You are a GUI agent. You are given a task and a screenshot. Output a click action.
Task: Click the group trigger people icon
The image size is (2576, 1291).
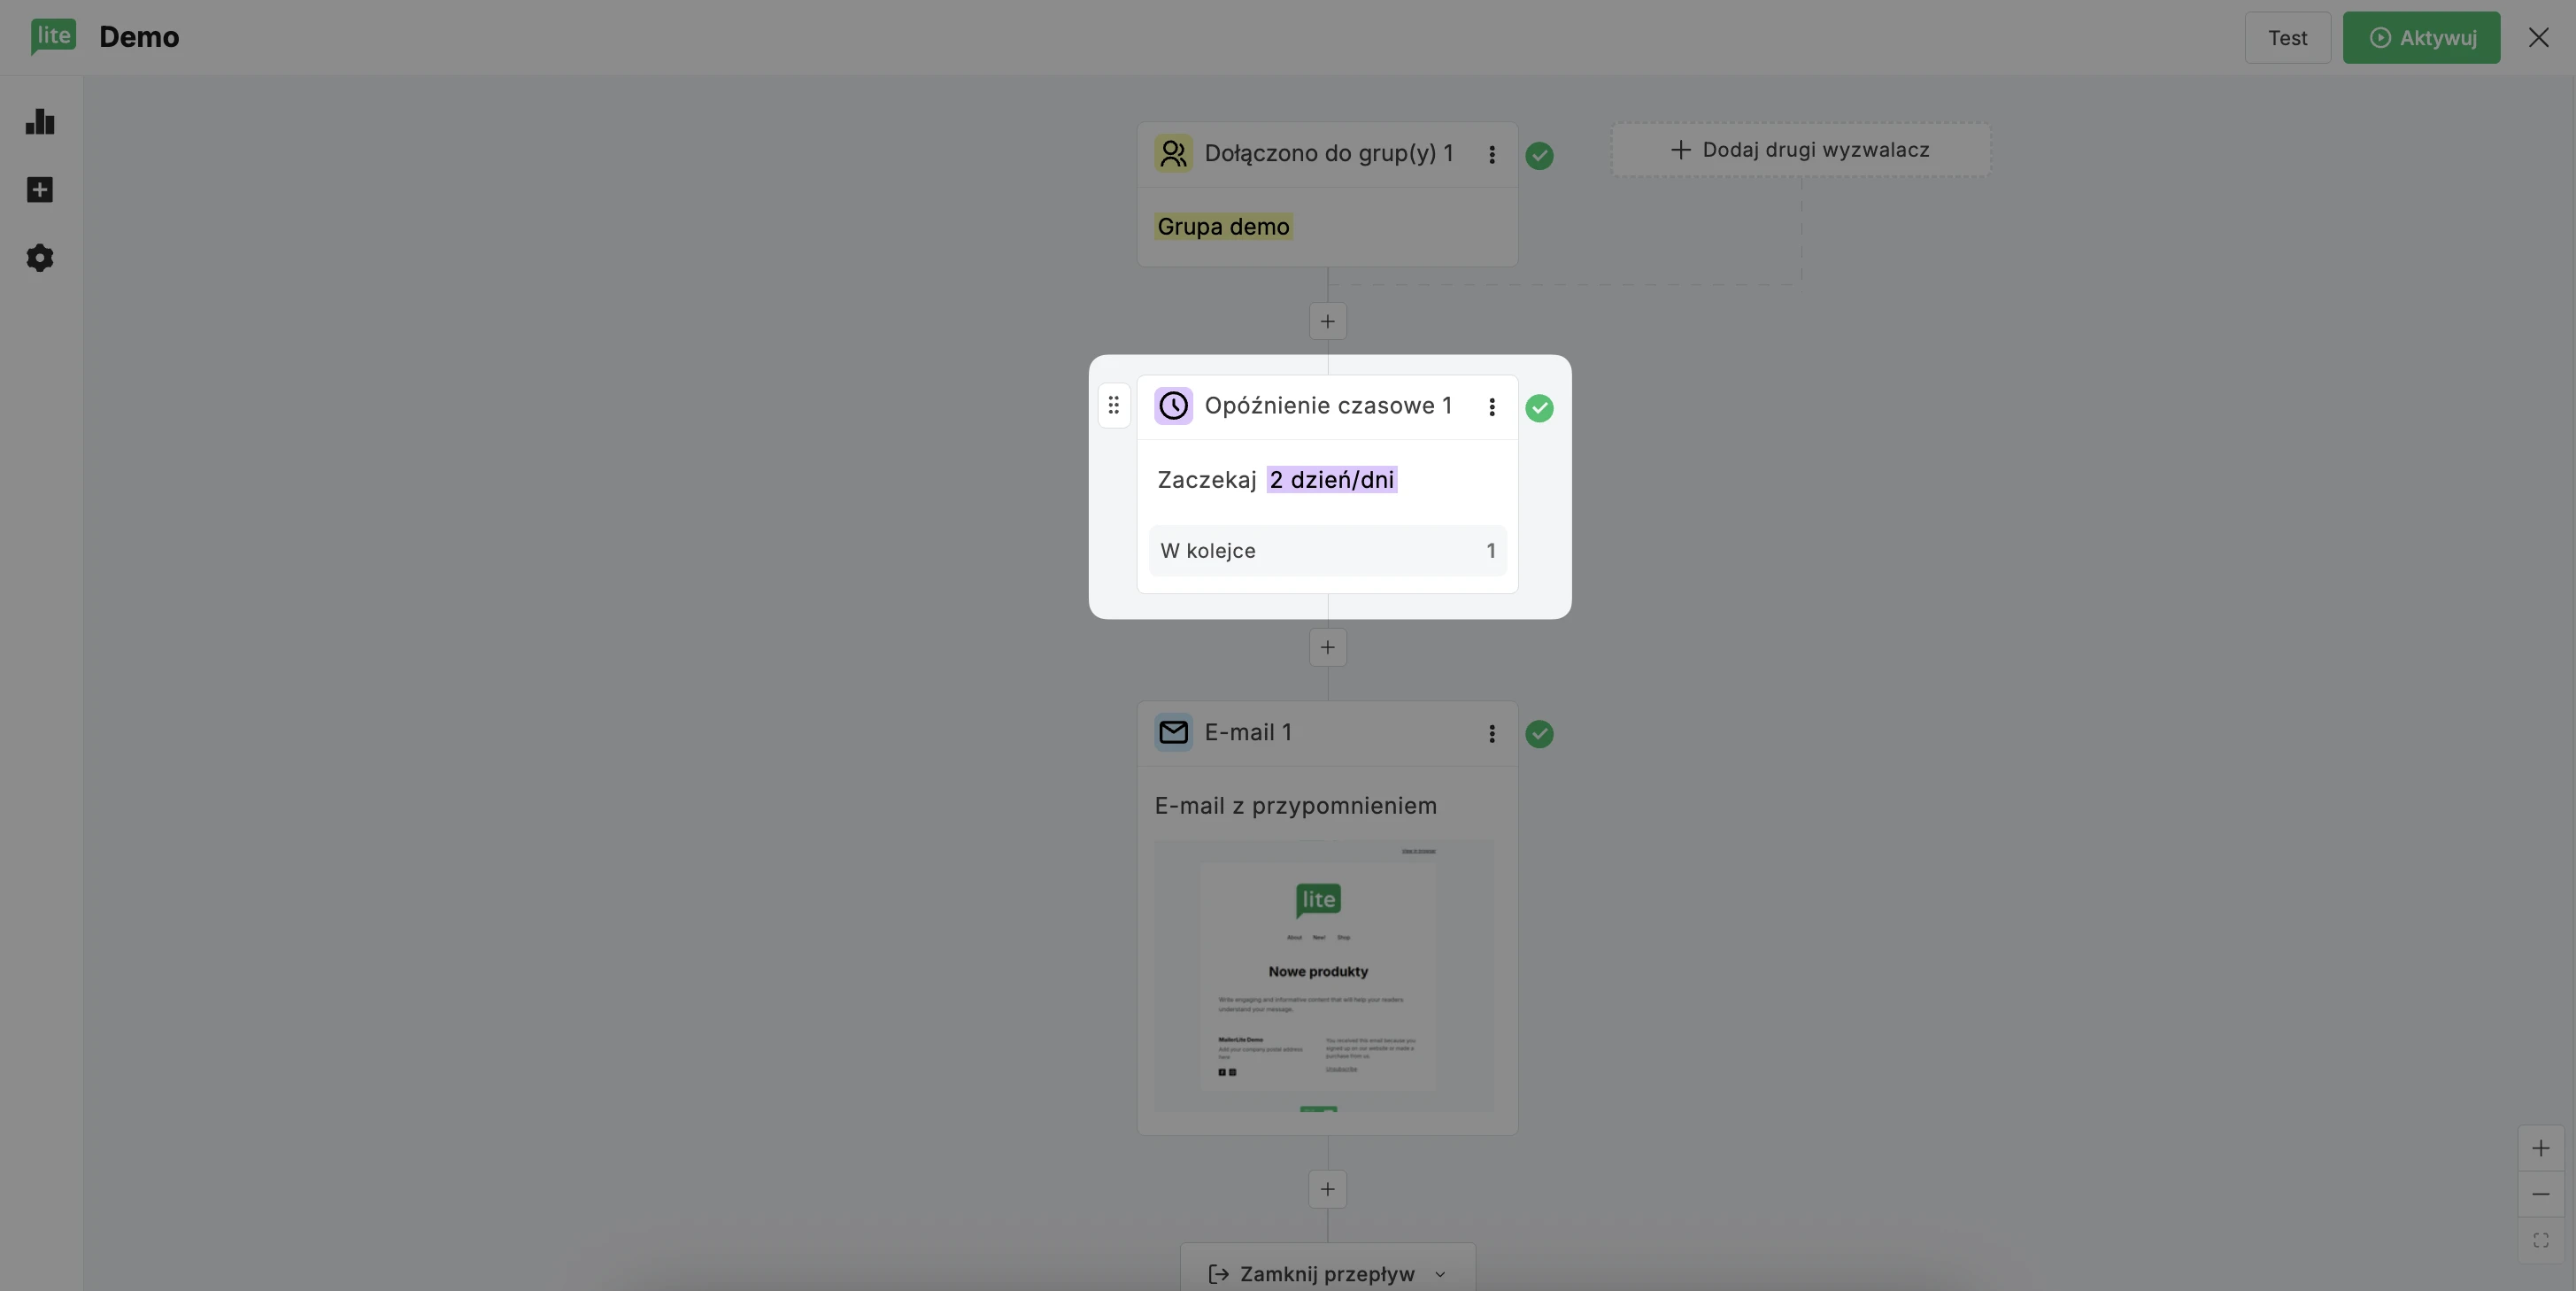(1173, 154)
